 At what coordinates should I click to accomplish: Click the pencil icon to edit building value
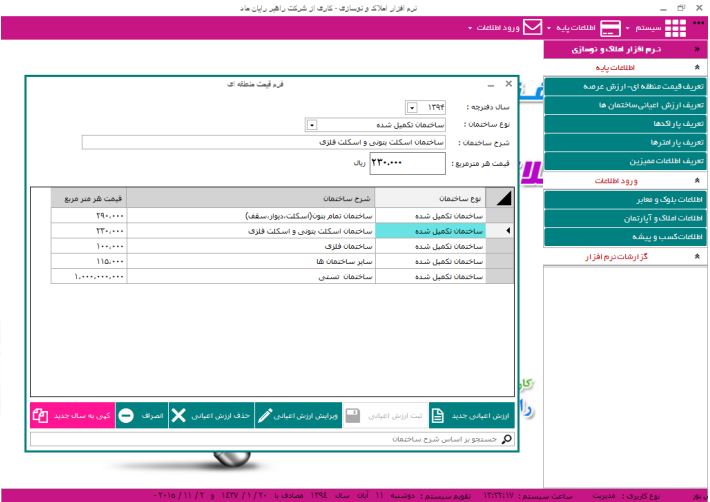pyautogui.click(x=265, y=415)
